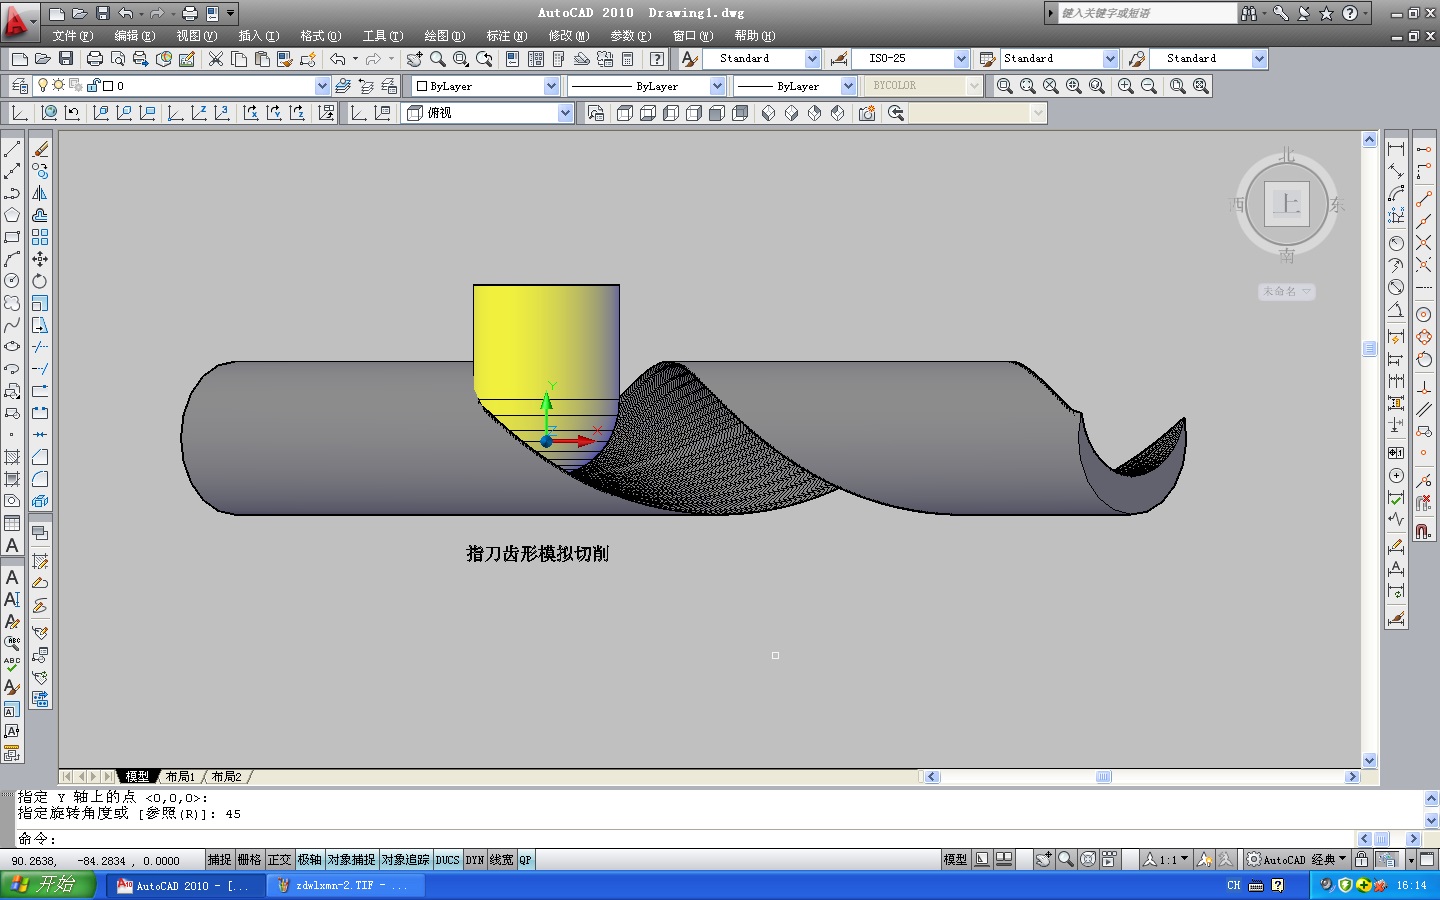Open the 编辑(E) menu
The height and width of the screenshot is (900, 1440).
point(135,36)
